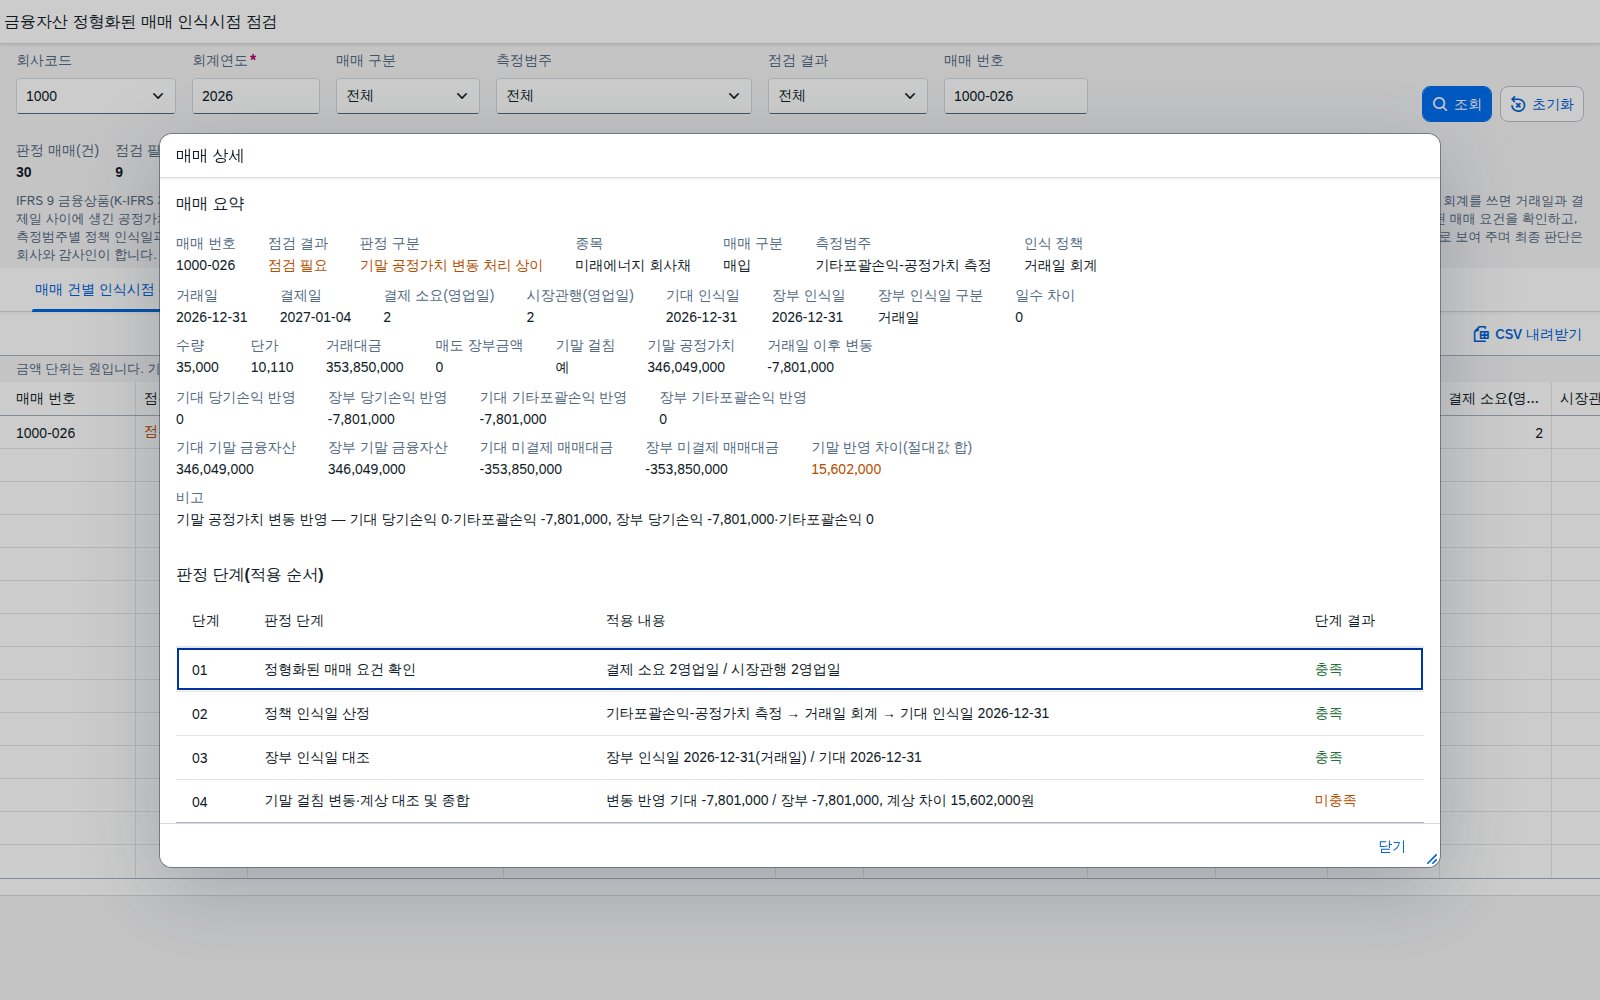Click the 단계 결과 column header
This screenshot has width=1600, height=1000.
point(1344,621)
